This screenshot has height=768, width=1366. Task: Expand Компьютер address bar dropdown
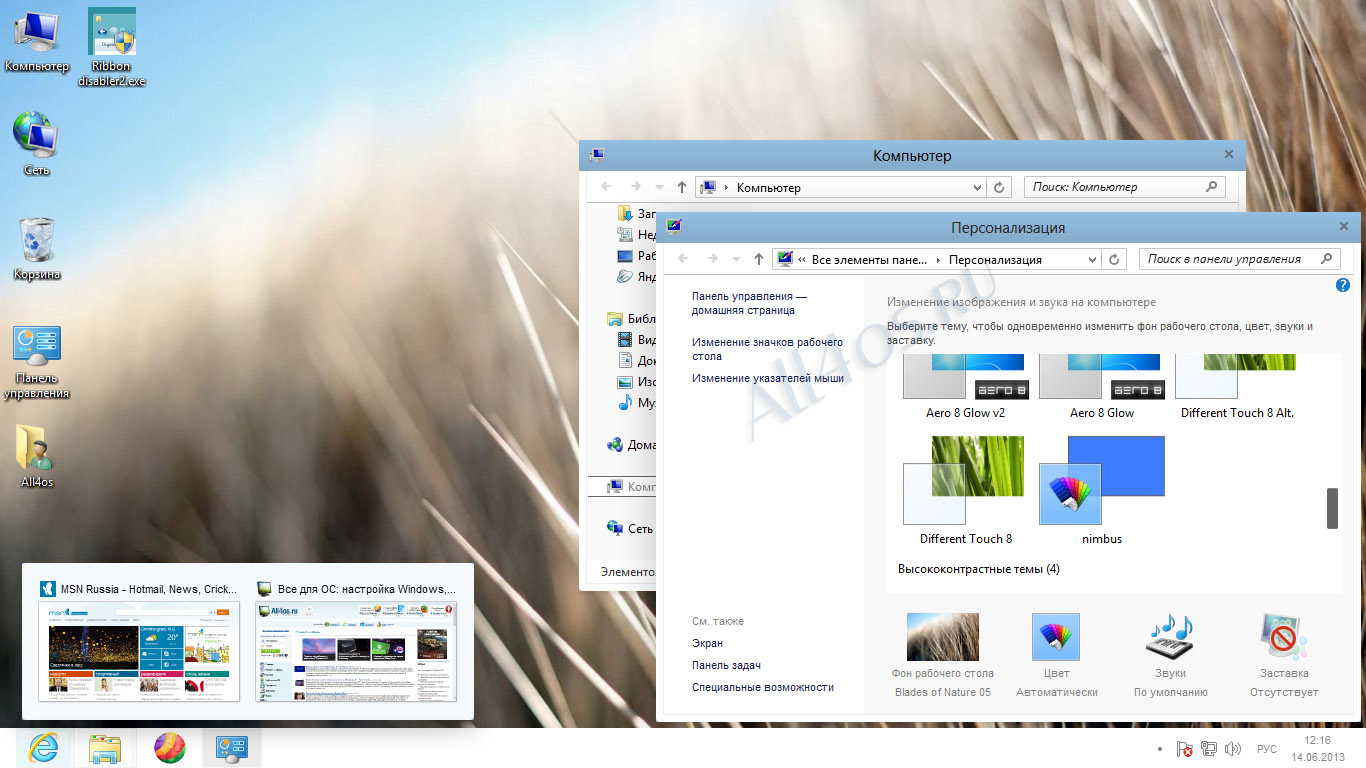pos(978,187)
